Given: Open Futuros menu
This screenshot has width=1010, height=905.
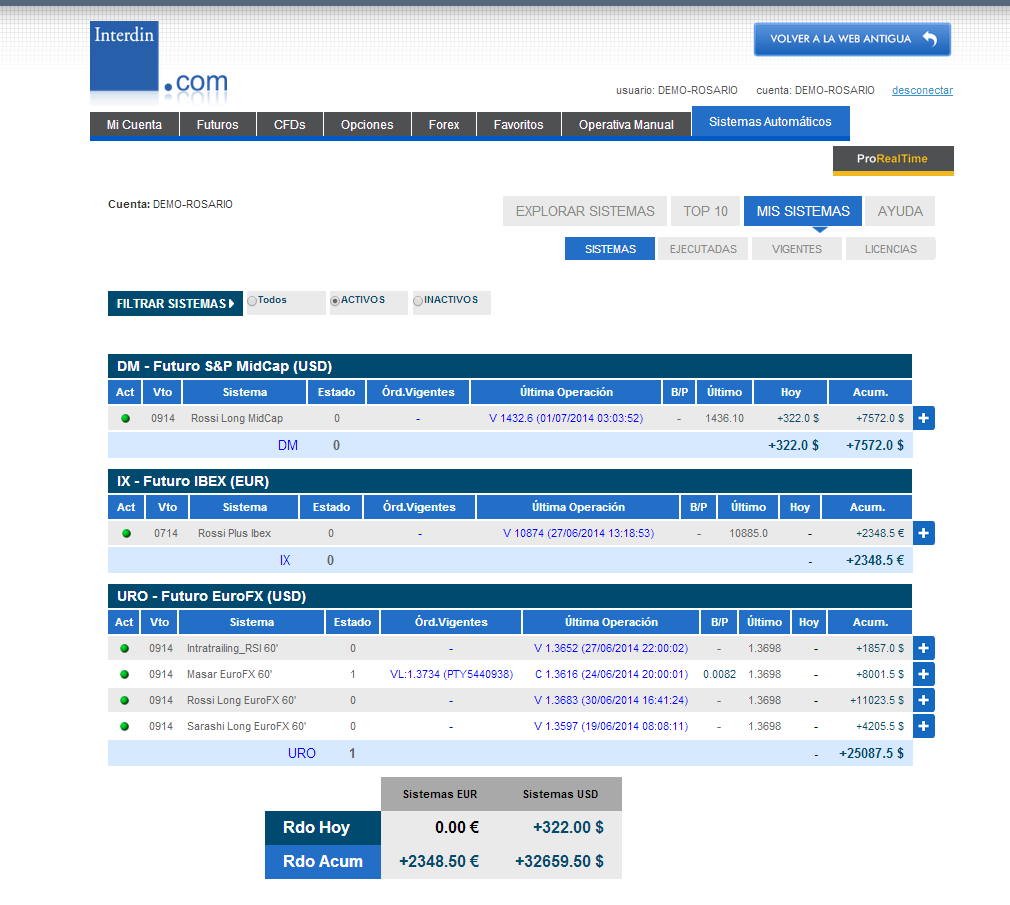Looking at the screenshot, I should click(x=218, y=125).
